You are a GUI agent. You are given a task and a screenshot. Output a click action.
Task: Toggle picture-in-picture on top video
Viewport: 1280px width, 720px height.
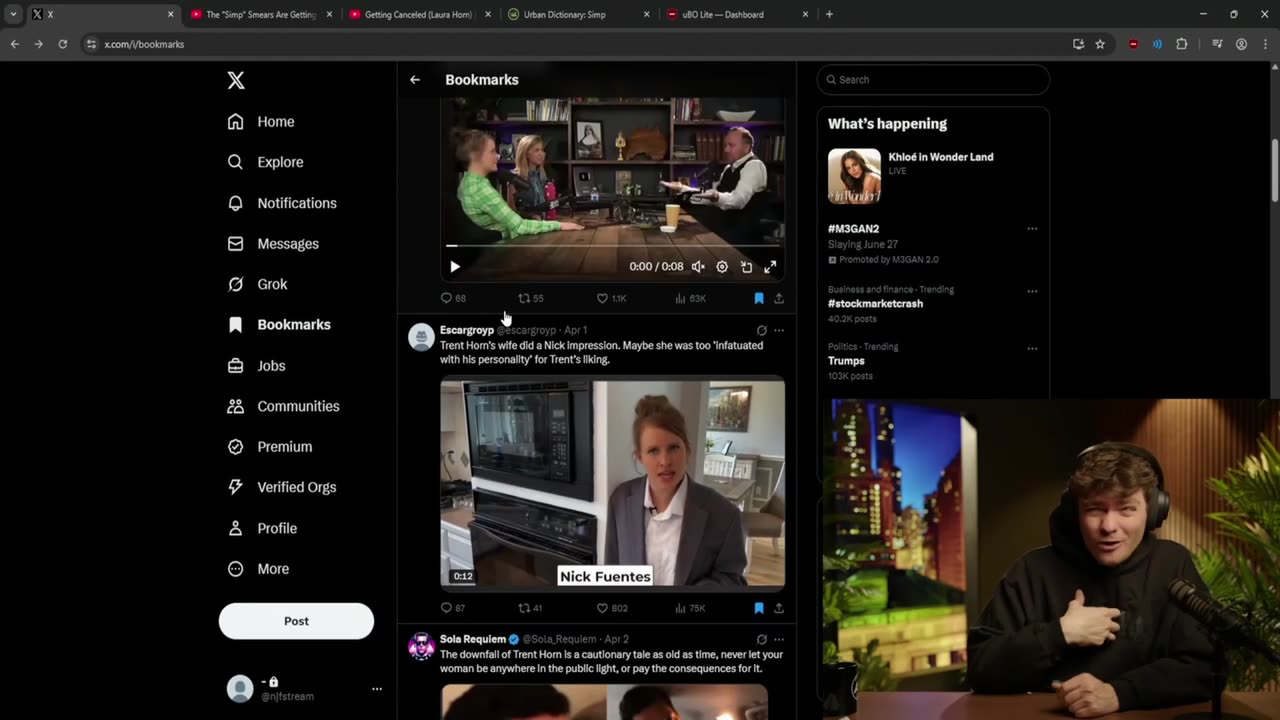746,267
